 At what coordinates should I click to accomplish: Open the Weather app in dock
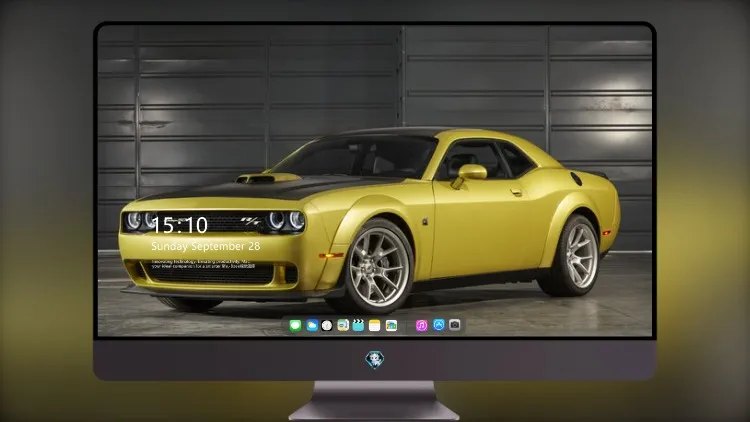[x=312, y=326]
